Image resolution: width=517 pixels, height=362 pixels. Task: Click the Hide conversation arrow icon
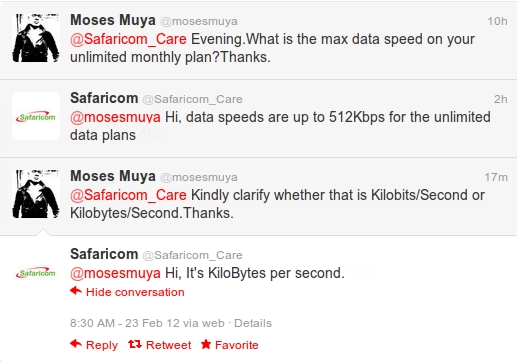tap(76, 291)
